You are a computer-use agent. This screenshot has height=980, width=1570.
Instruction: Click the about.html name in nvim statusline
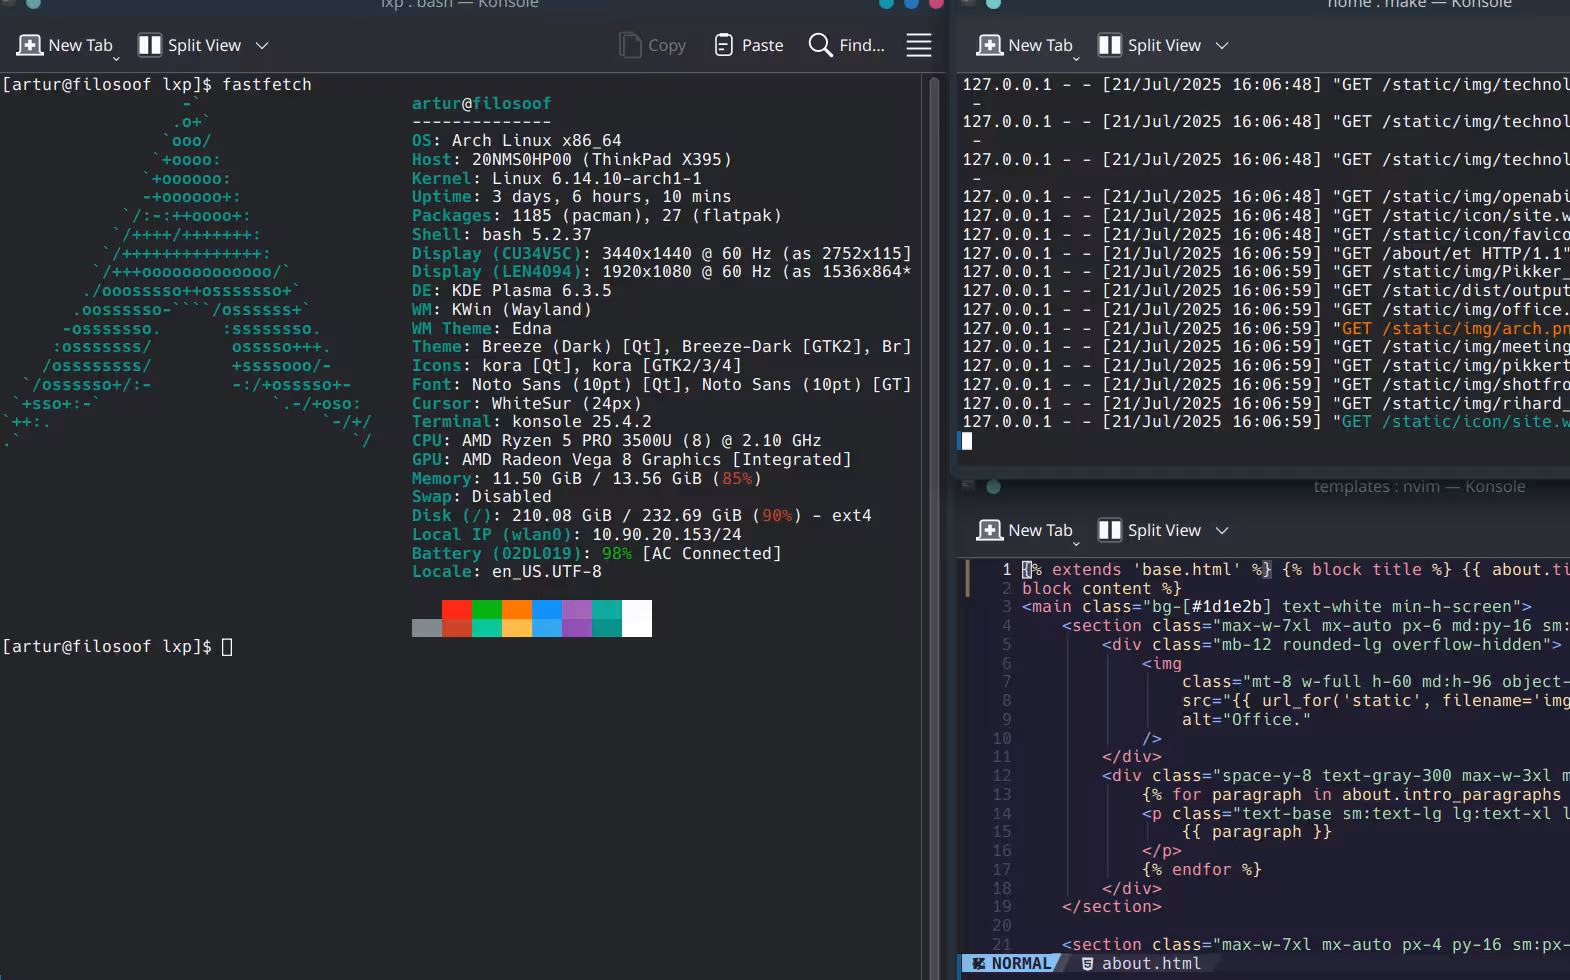(x=1151, y=963)
